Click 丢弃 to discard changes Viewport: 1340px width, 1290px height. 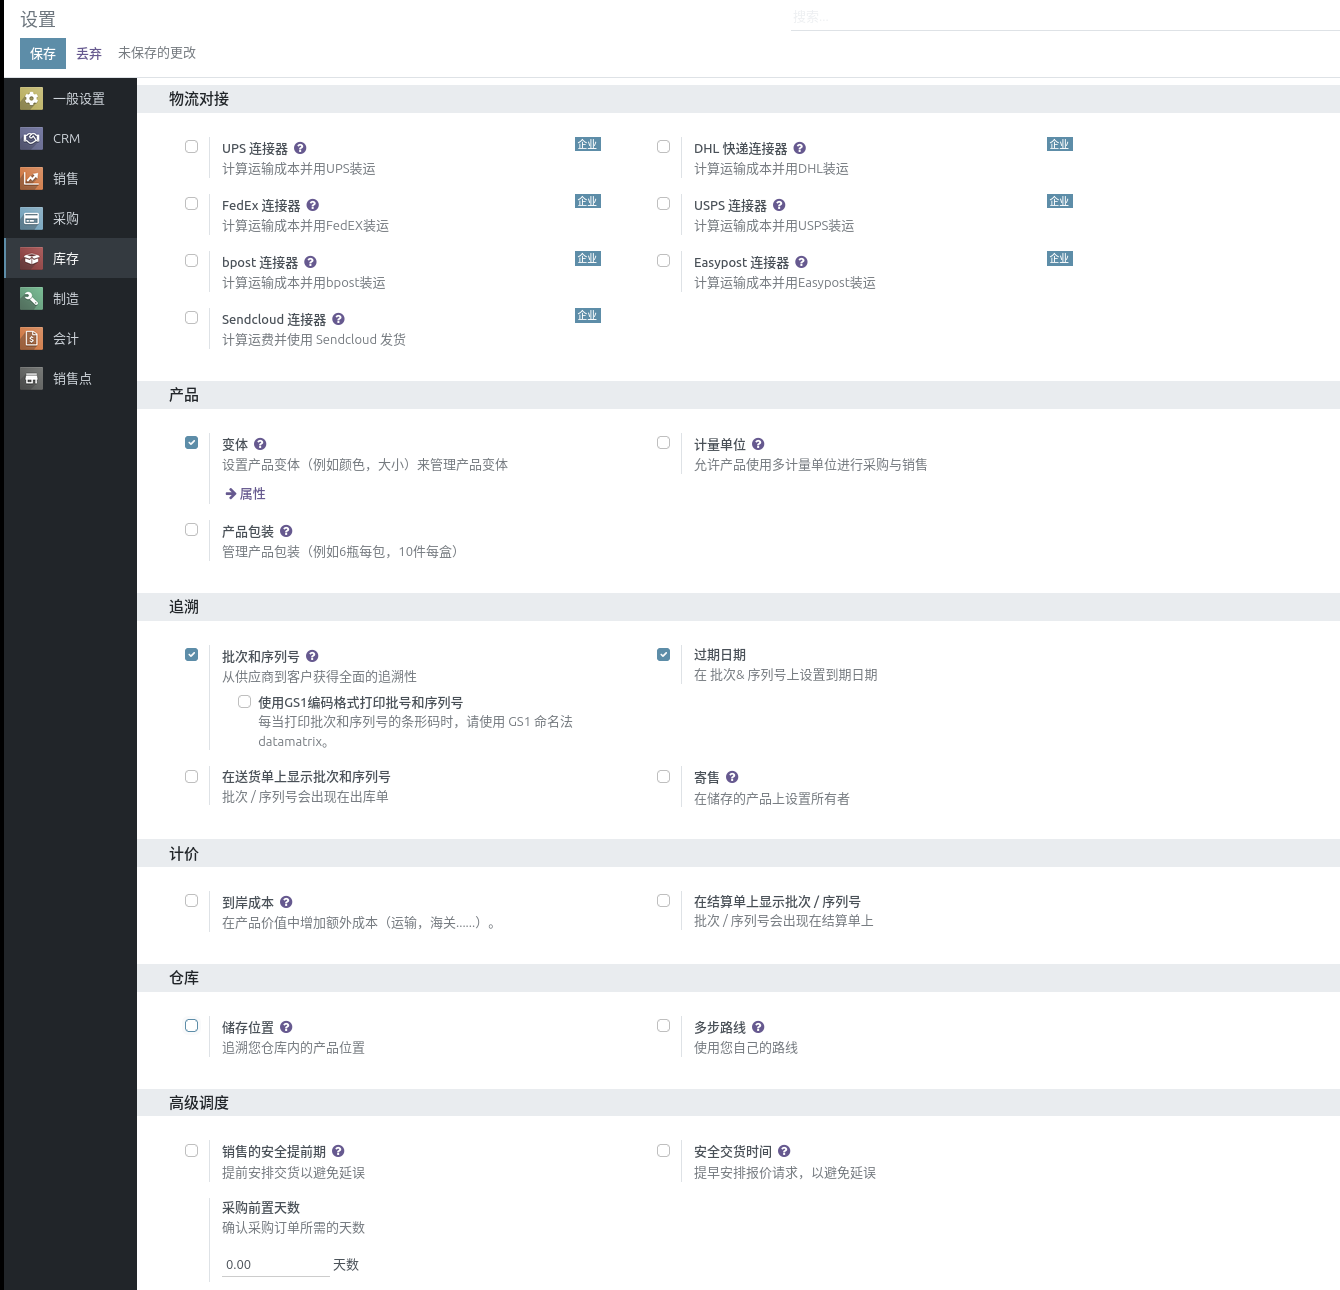pyautogui.click(x=89, y=54)
